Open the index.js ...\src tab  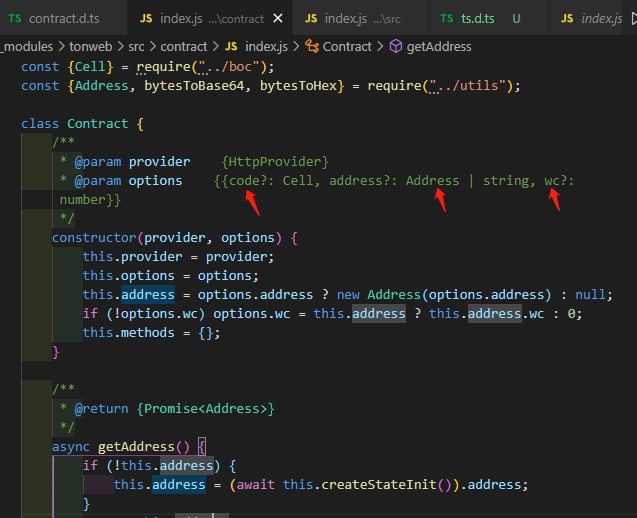click(x=359, y=18)
